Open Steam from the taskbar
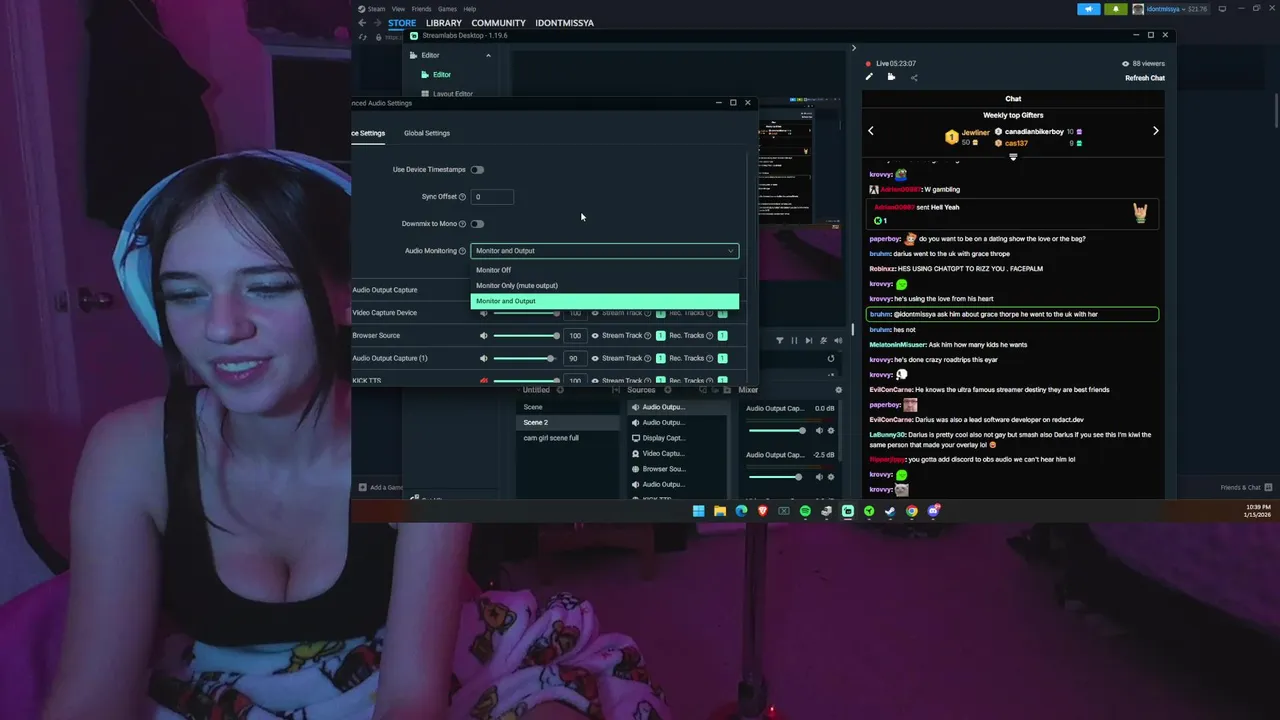Image resolution: width=1280 pixels, height=720 pixels. [x=890, y=511]
